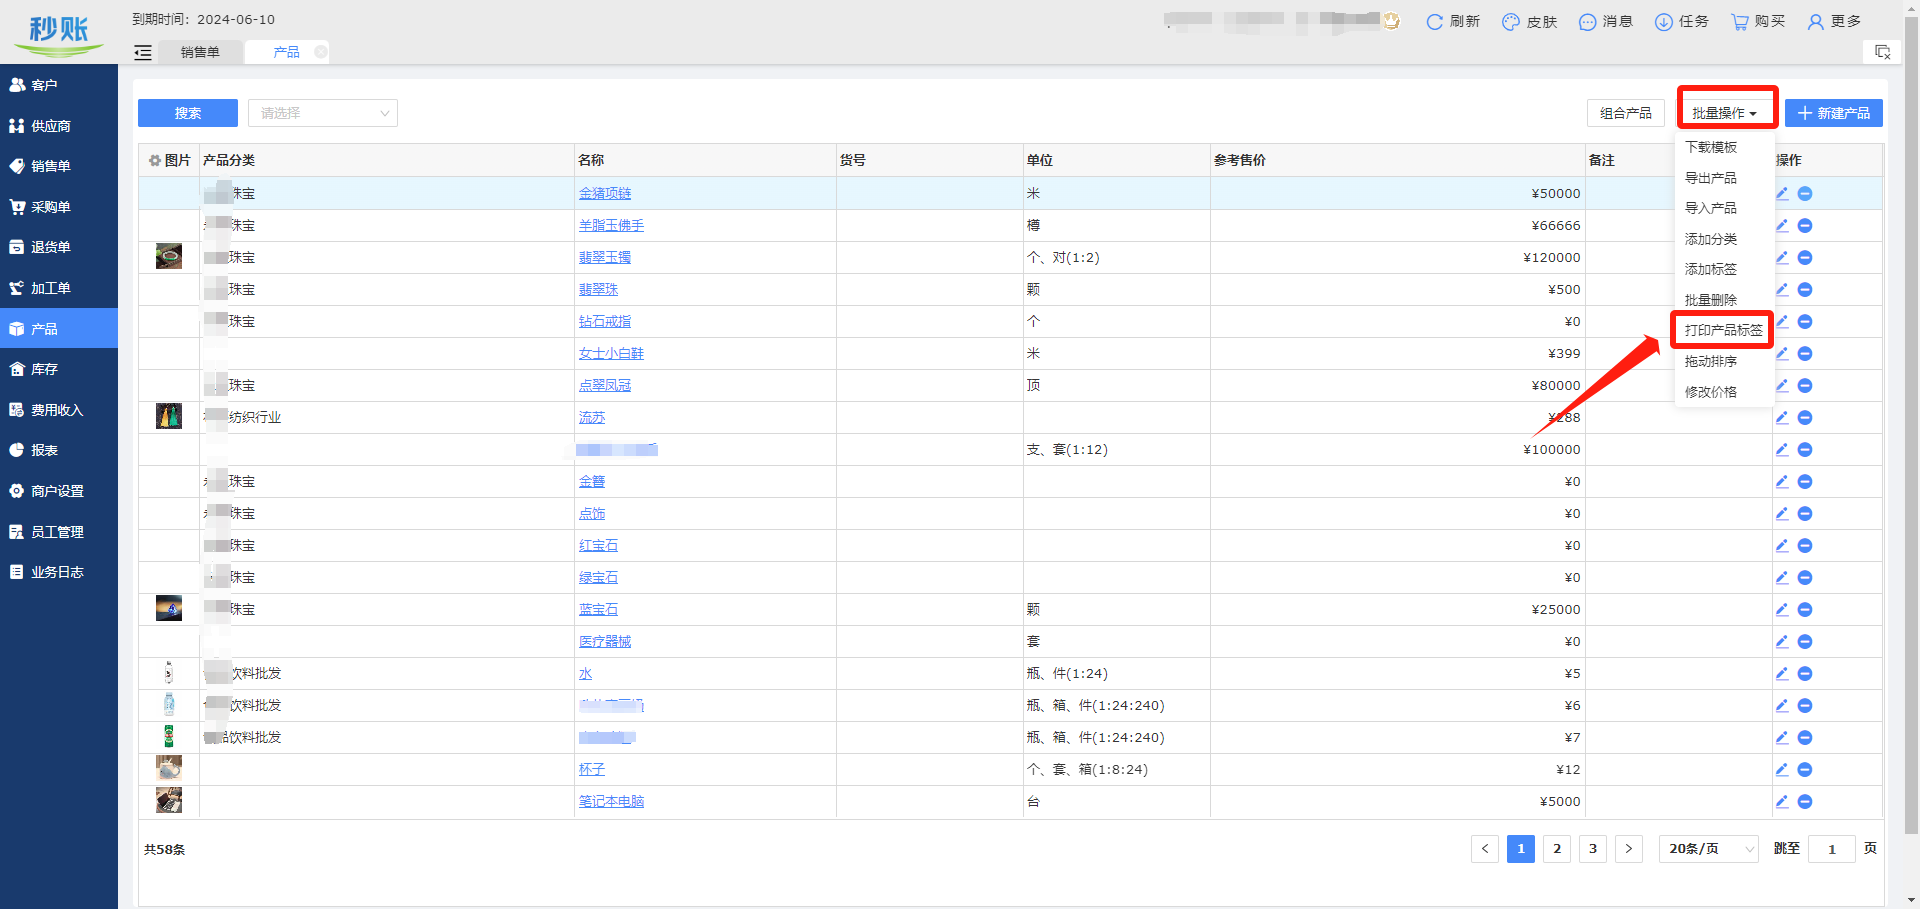
Task: Click the blue 搜索 button
Action: [188, 114]
